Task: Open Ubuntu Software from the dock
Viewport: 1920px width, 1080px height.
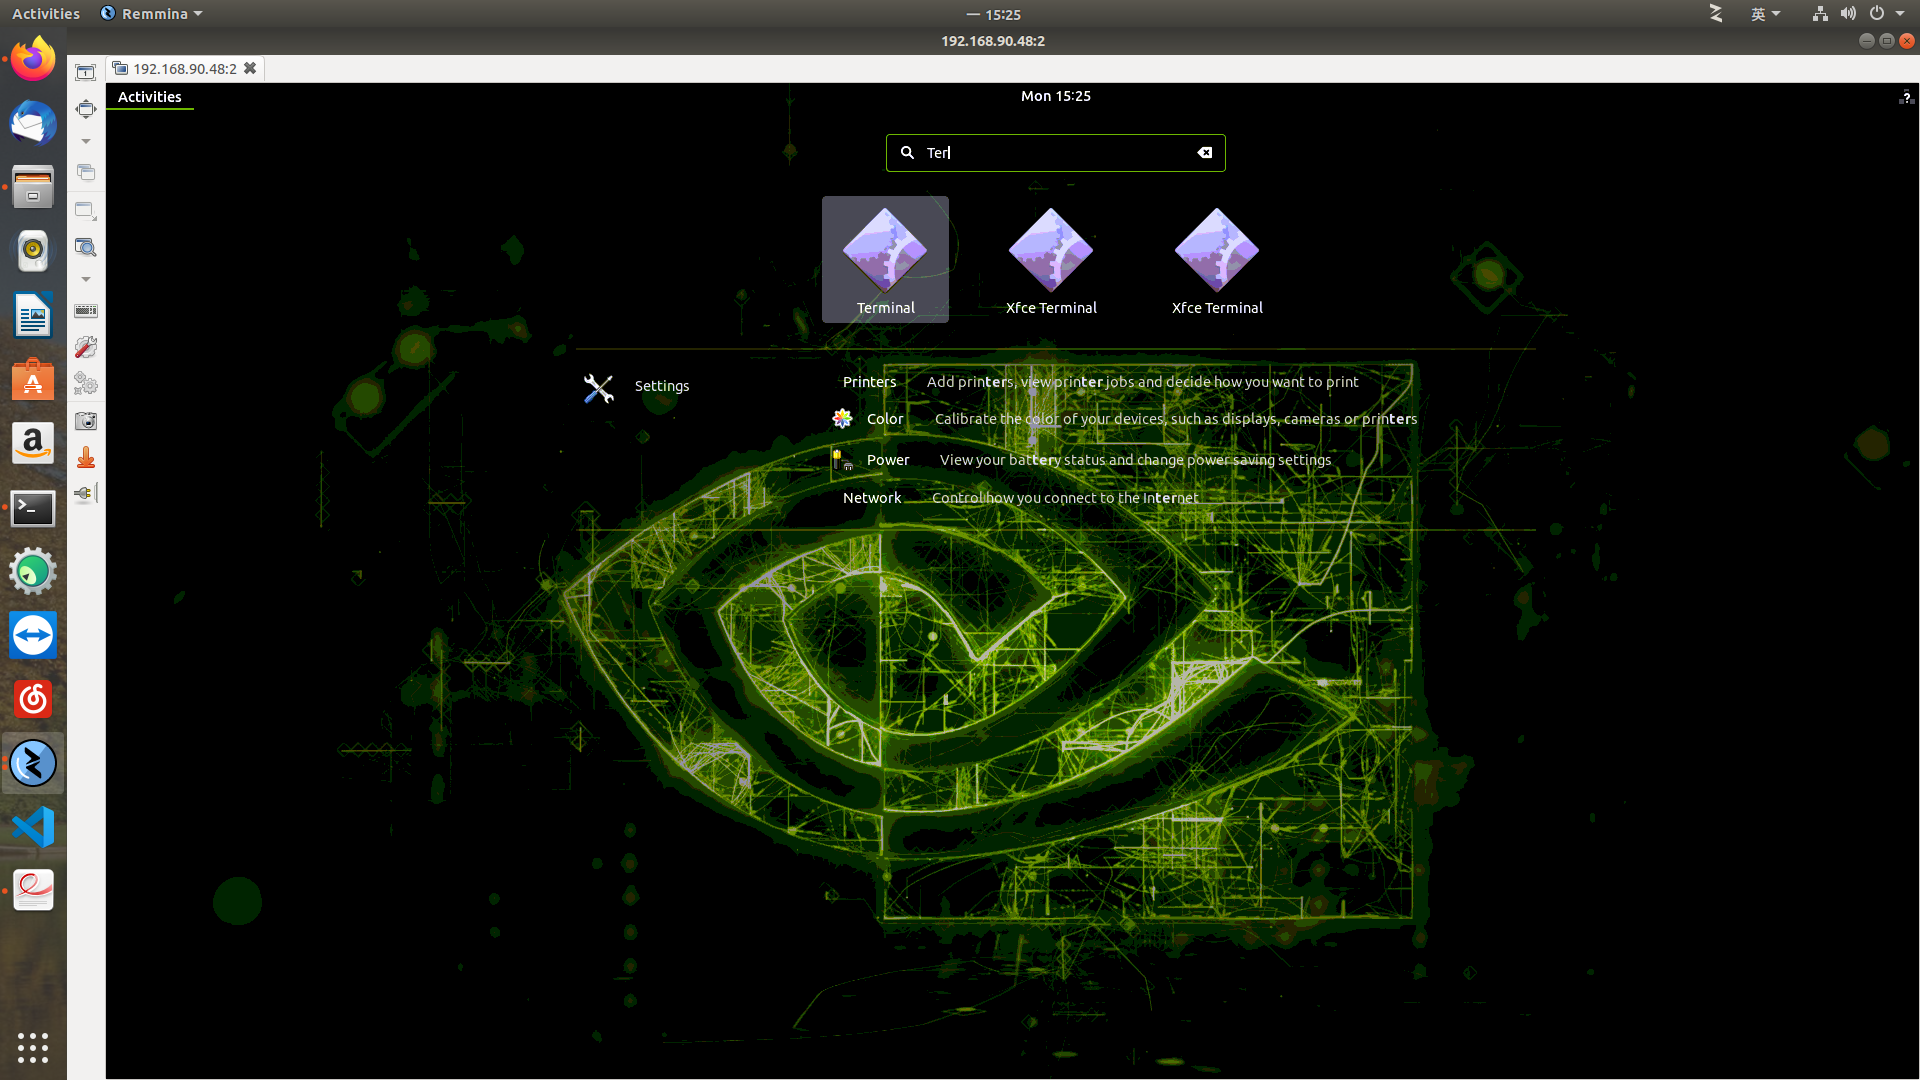Action: [33, 380]
